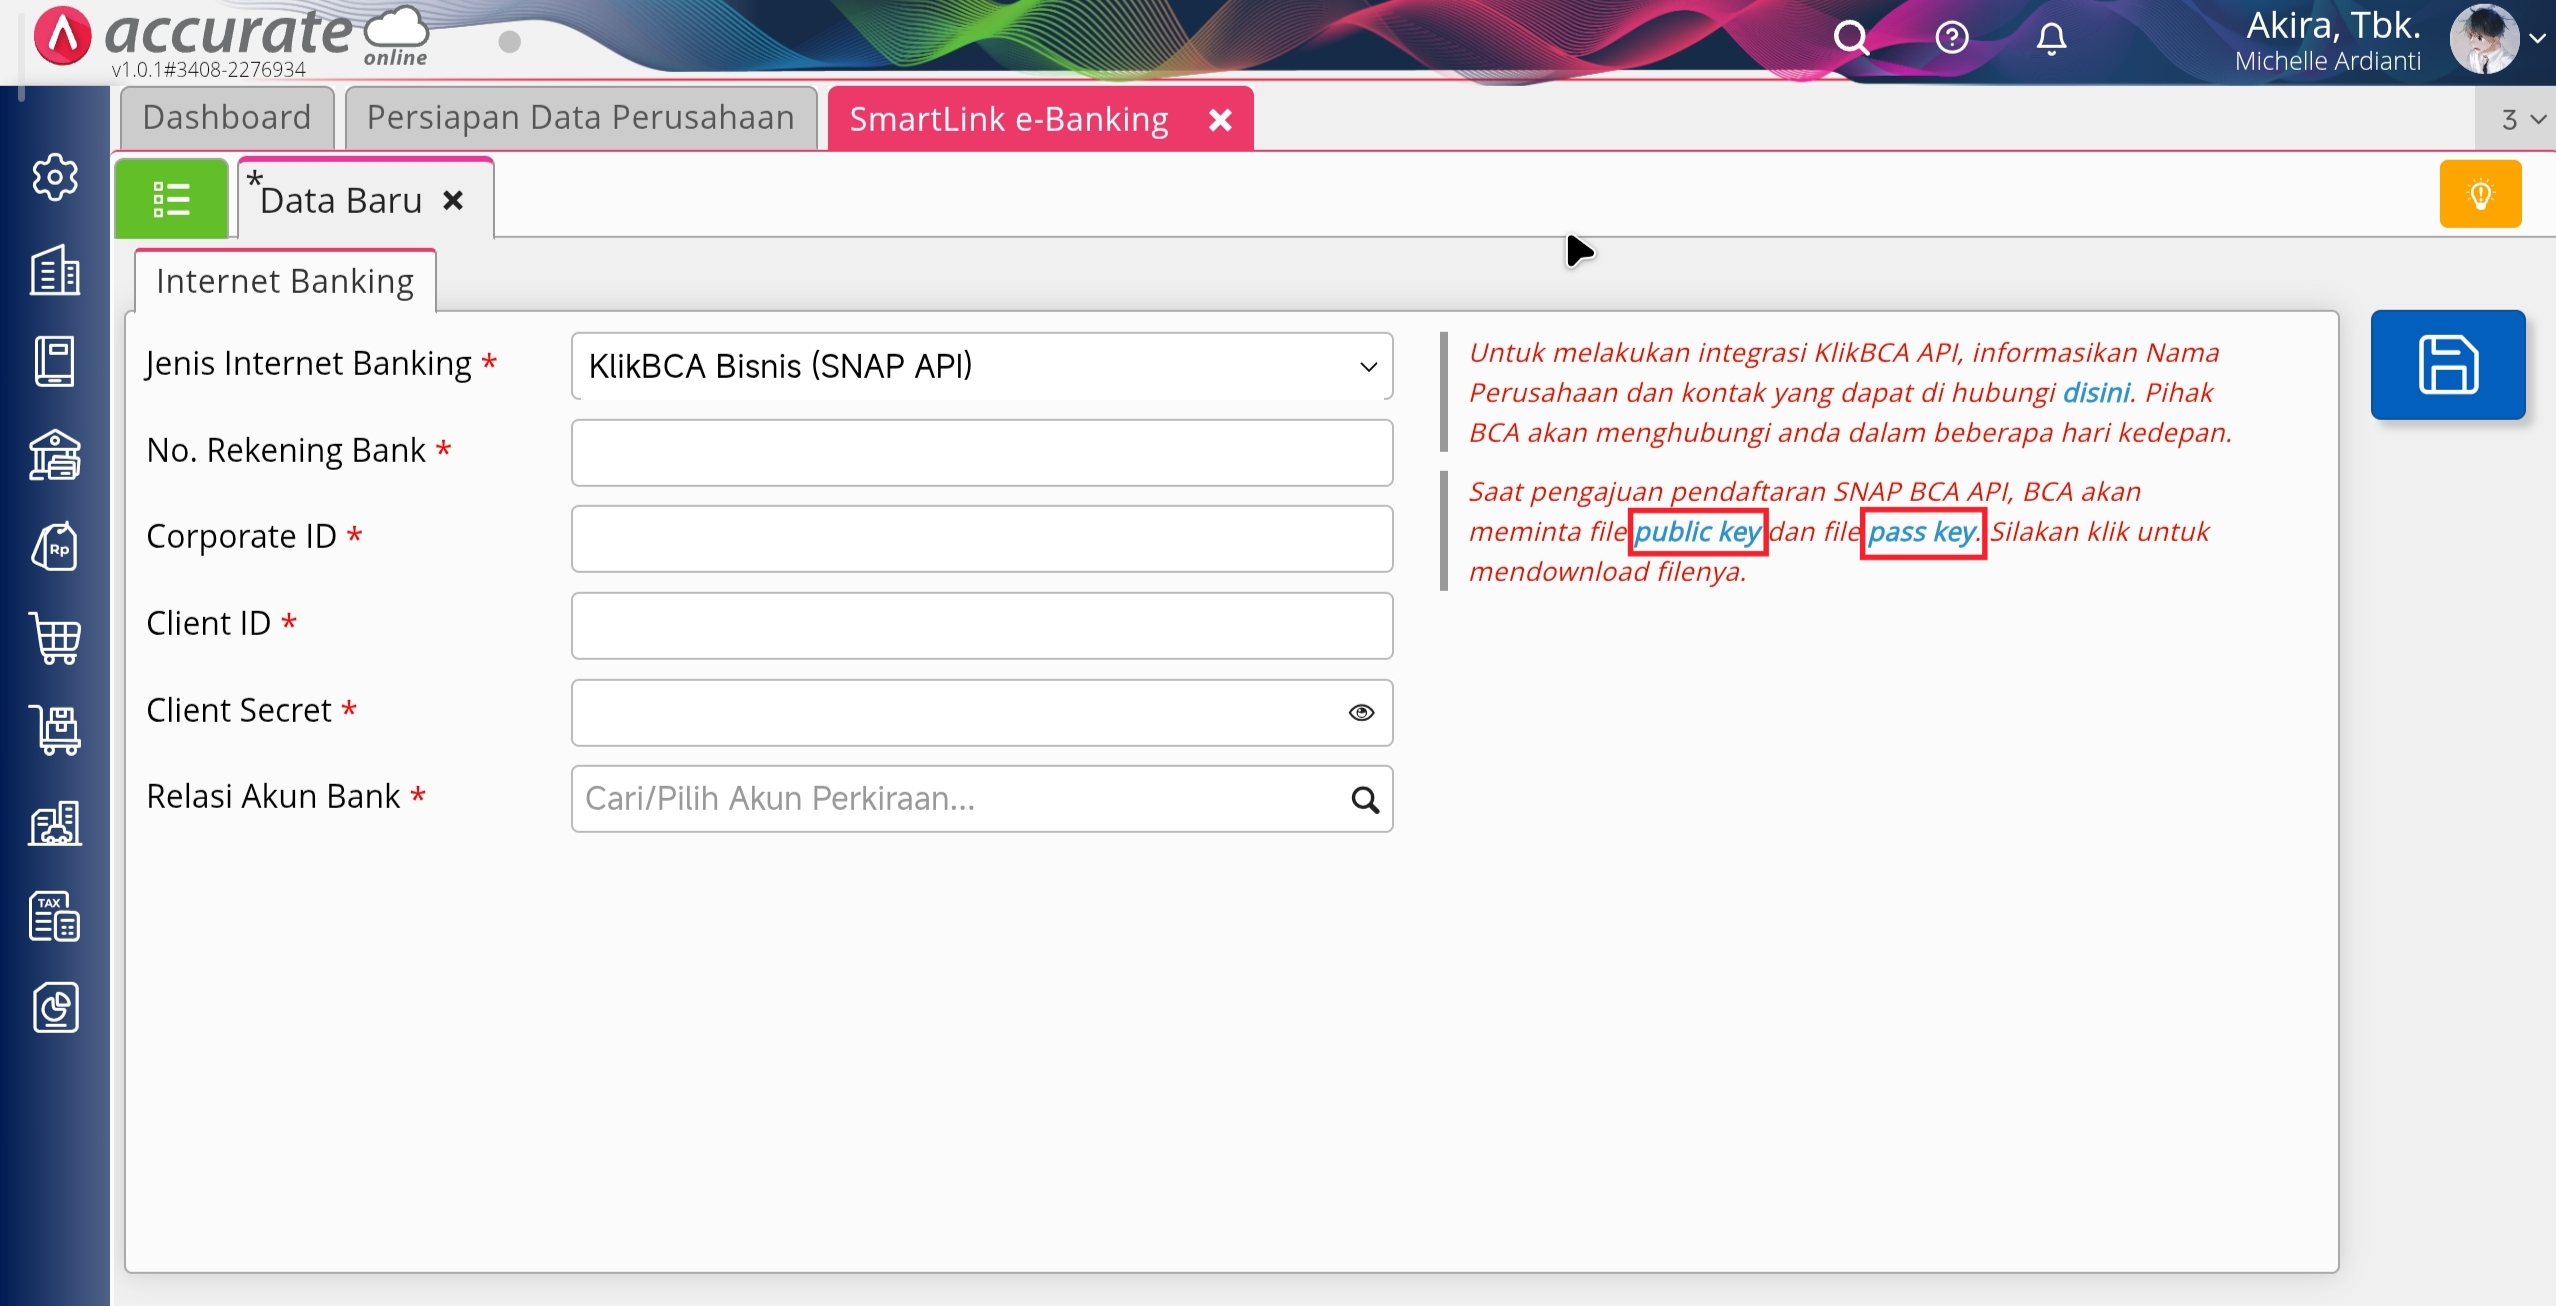Screen dimensions: 2556x1306
Task: Open the shopping cart sidebar module
Action: click(55, 638)
